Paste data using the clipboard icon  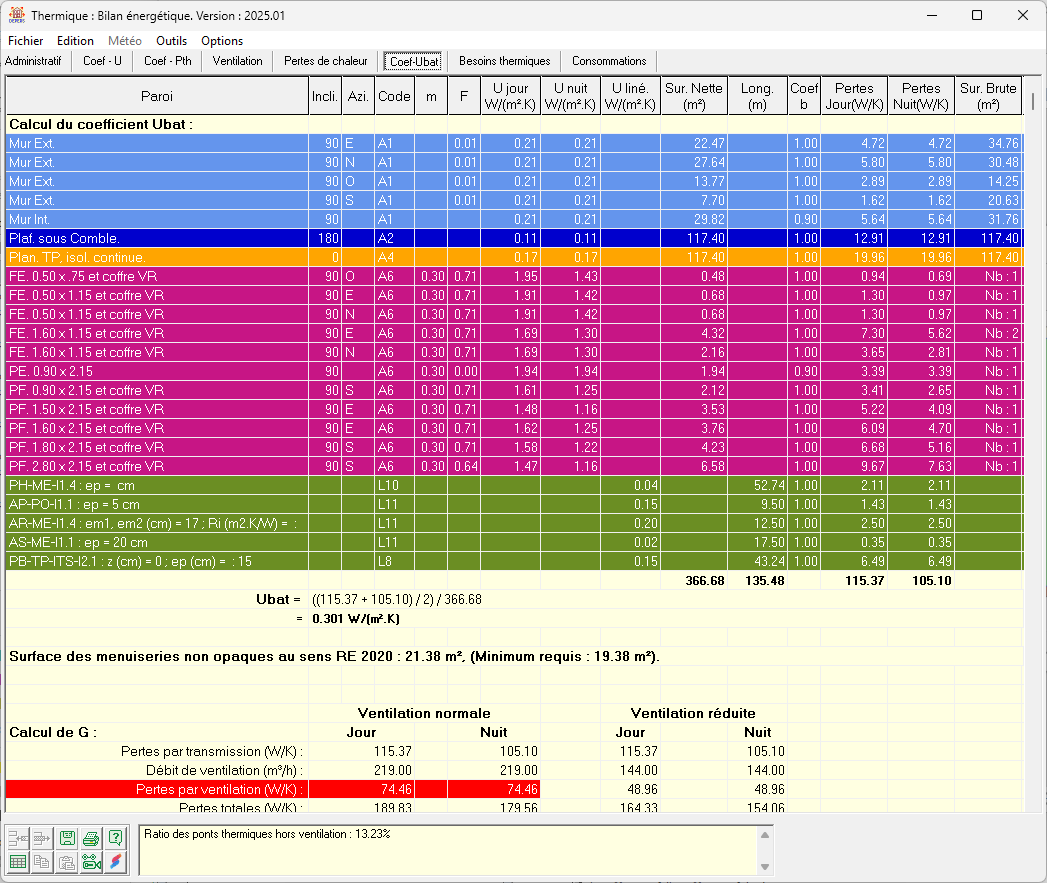click(66, 861)
